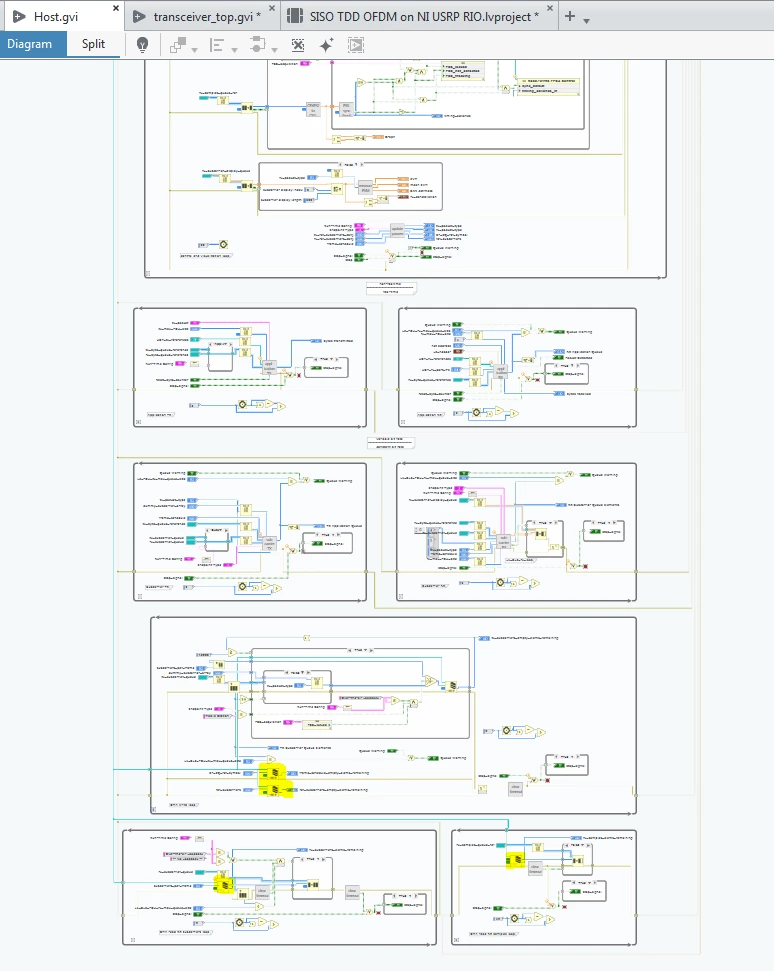Add a new document tab with plus button
Viewport: 774px width, 971px height.
(569, 16)
